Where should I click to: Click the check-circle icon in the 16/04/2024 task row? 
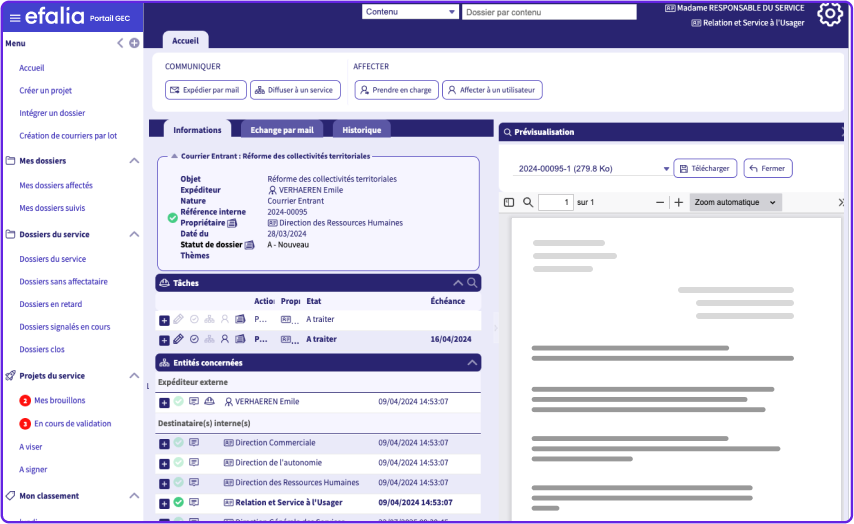[194, 339]
